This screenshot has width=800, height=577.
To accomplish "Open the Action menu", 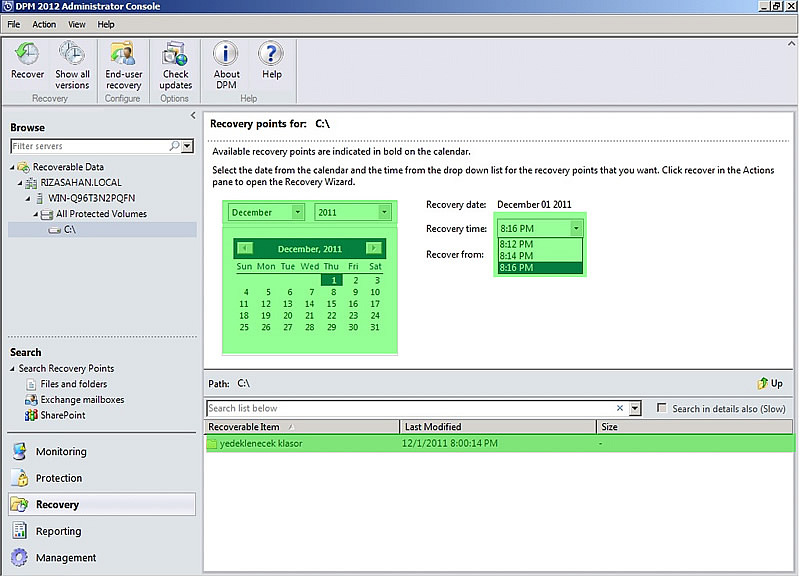I will pyautogui.click(x=43, y=24).
